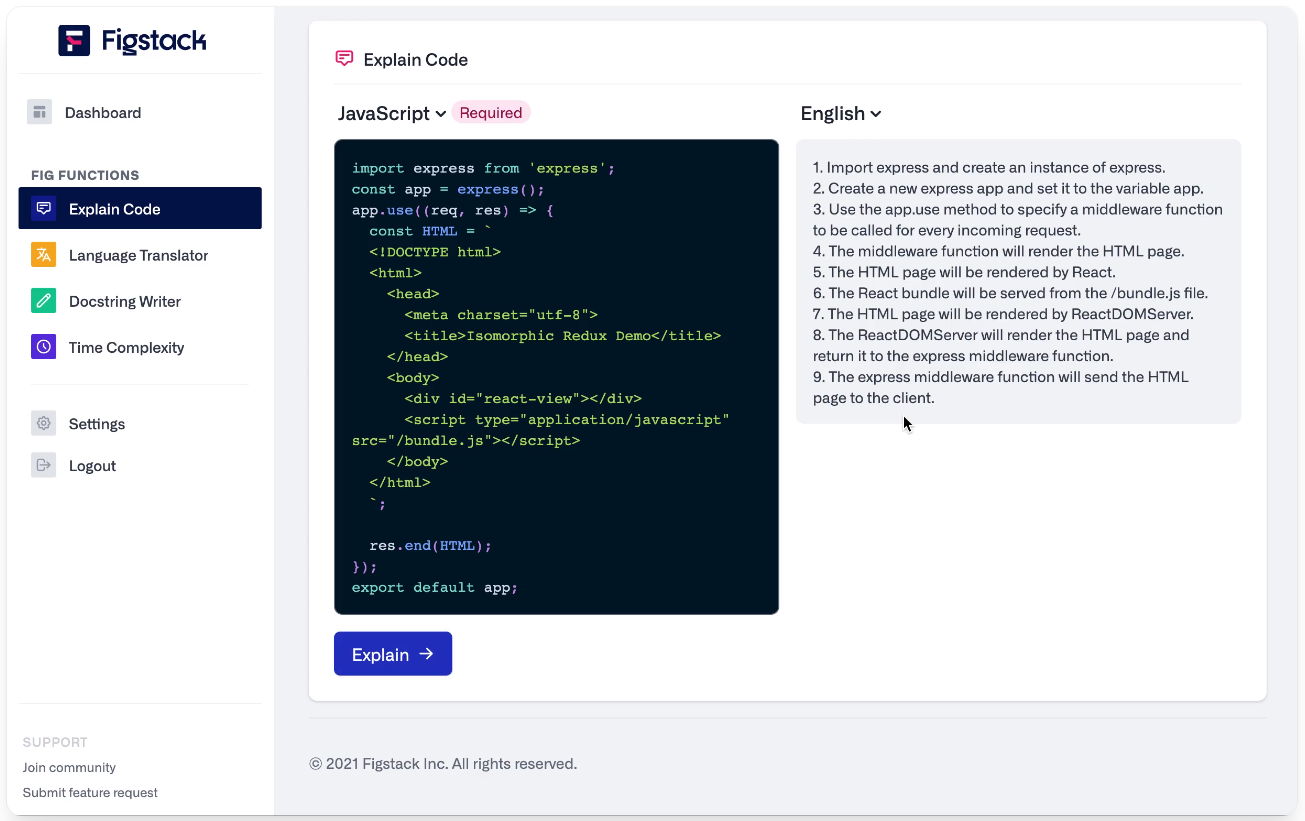The height and width of the screenshot is (821, 1305).
Task: Click the title Isomorphic Redux Demo line
Action: tap(563, 335)
